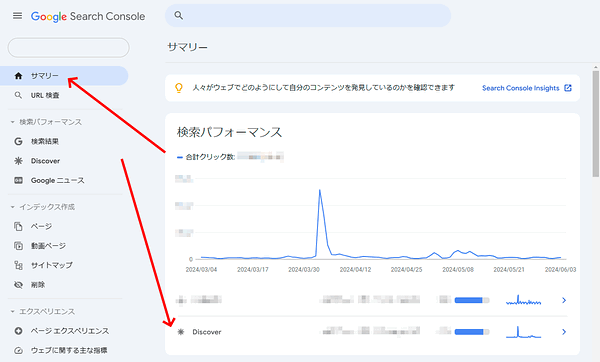Click the first row sparkline thumbnail

tap(523, 300)
